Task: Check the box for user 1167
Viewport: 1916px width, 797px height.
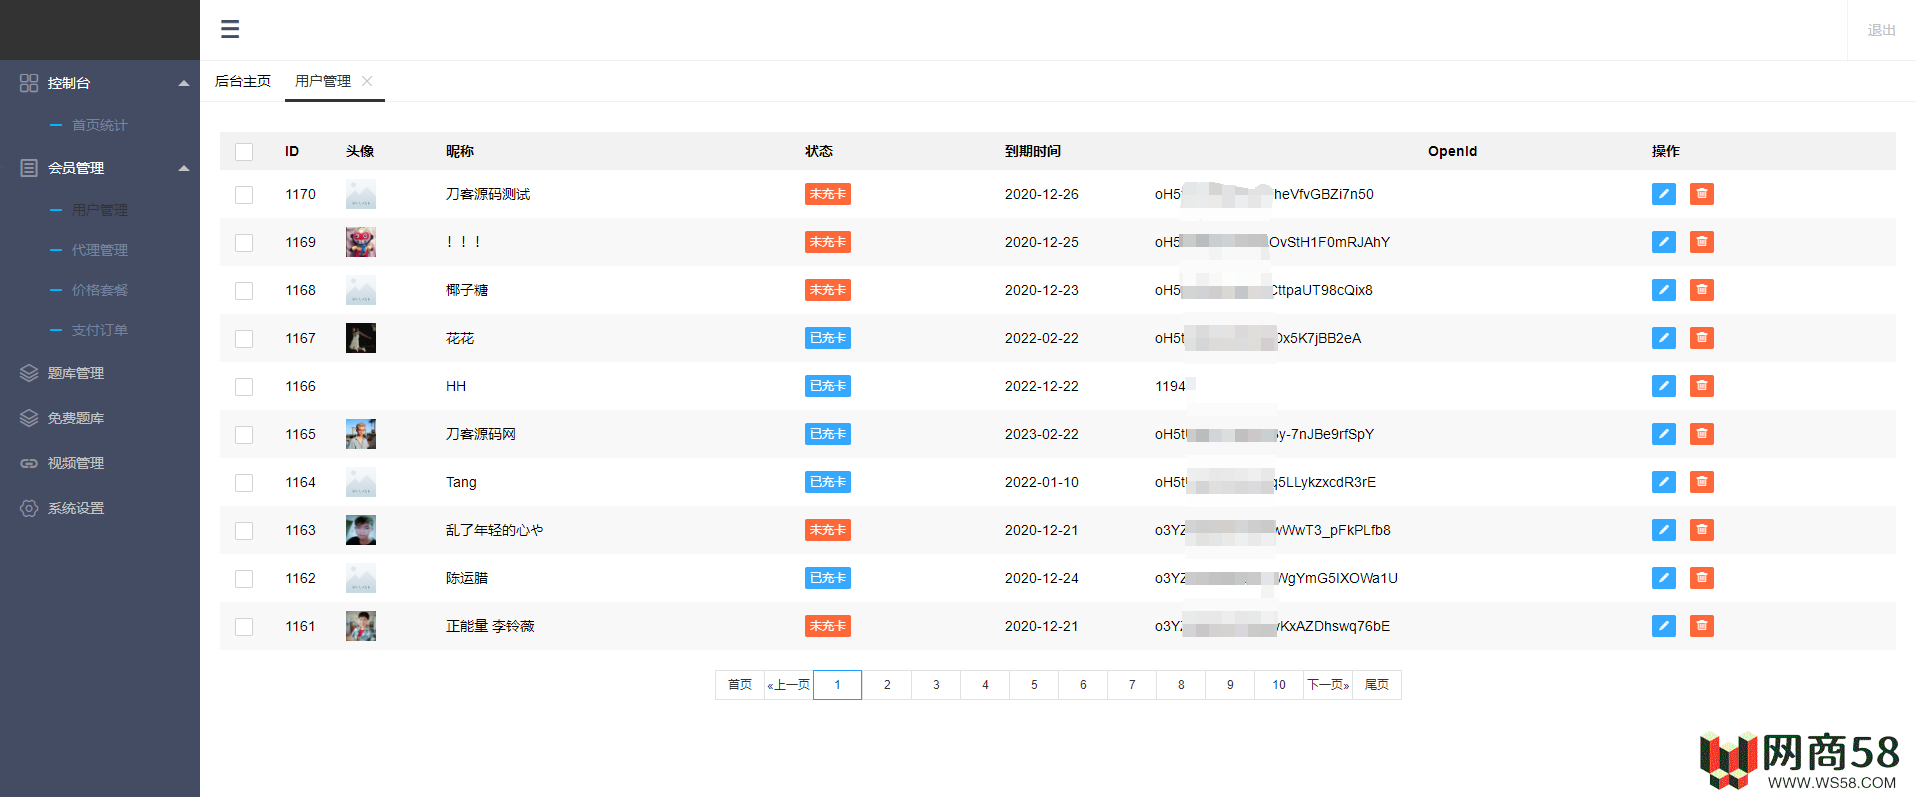Action: (x=244, y=339)
